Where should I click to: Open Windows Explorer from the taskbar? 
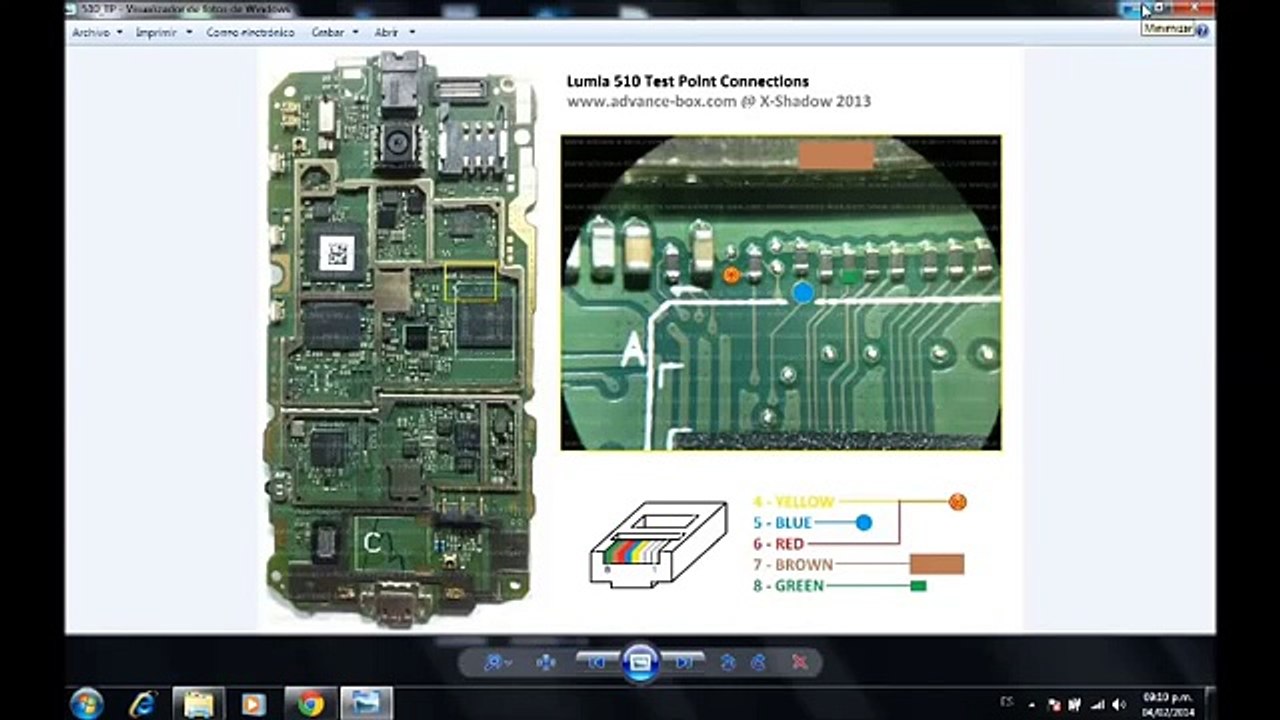point(198,703)
